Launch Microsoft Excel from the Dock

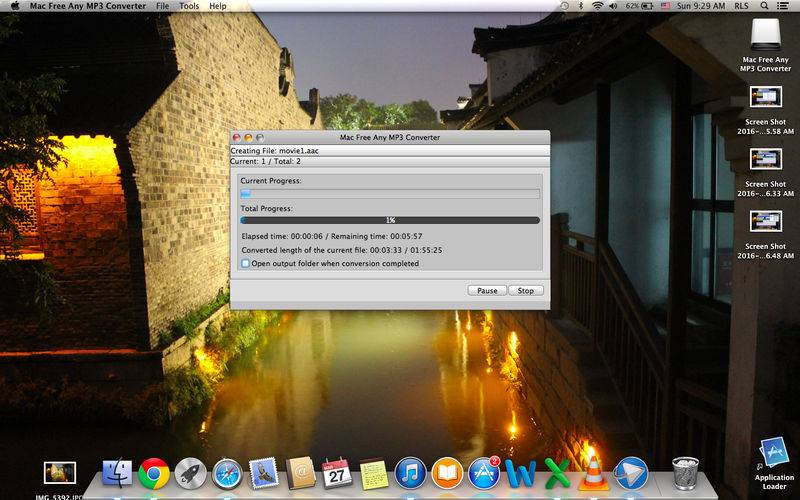click(557, 473)
